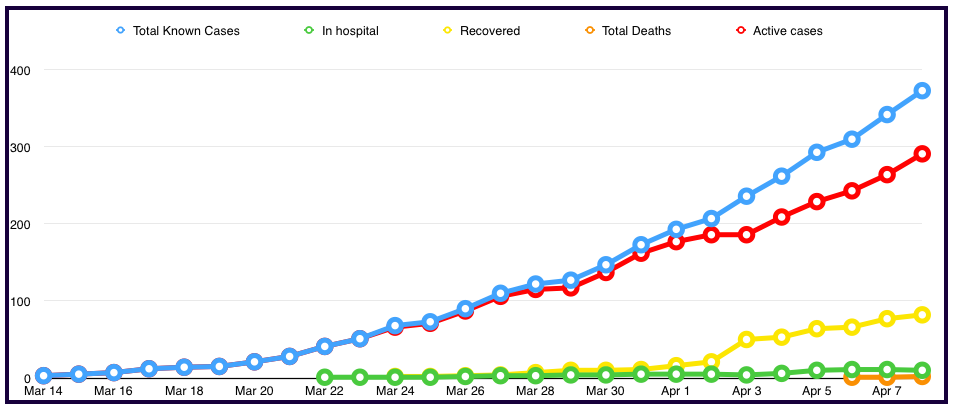Click the green In hospital legend marker
This screenshot has width=955, height=406.
pyautogui.click(x=310, y=31)
